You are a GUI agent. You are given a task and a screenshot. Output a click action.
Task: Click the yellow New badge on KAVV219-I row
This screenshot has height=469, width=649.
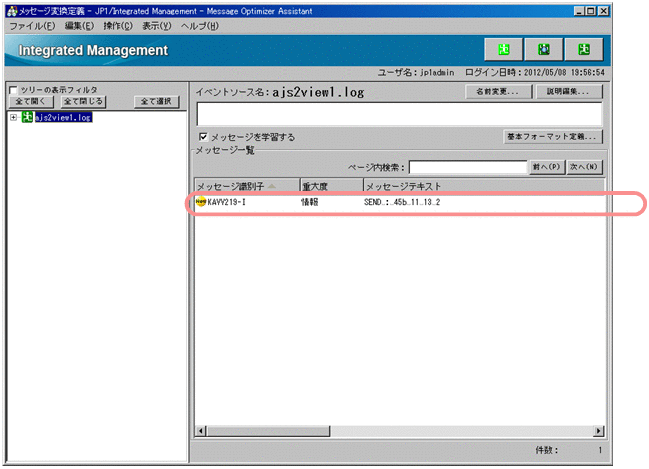point(201,202)
